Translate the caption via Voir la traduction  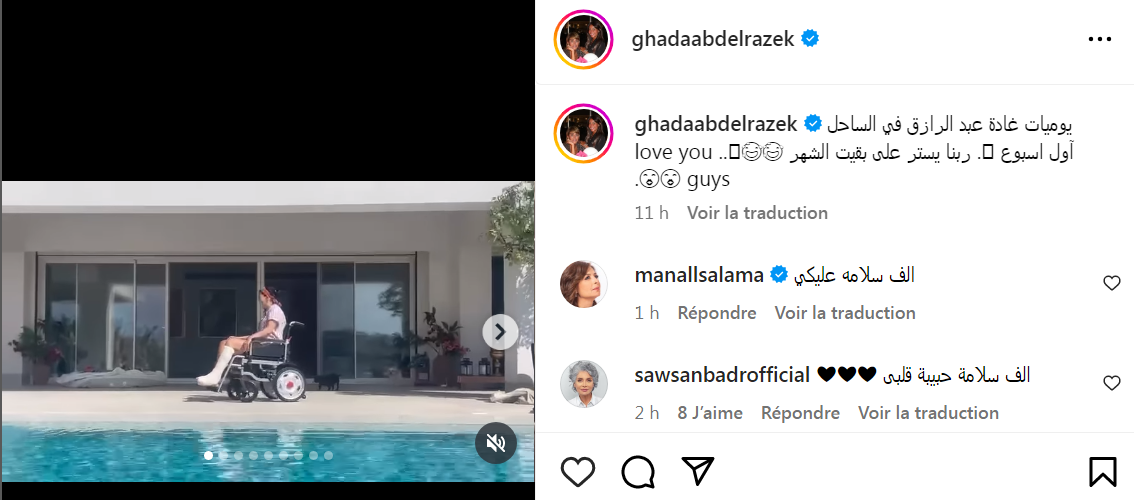757,213
